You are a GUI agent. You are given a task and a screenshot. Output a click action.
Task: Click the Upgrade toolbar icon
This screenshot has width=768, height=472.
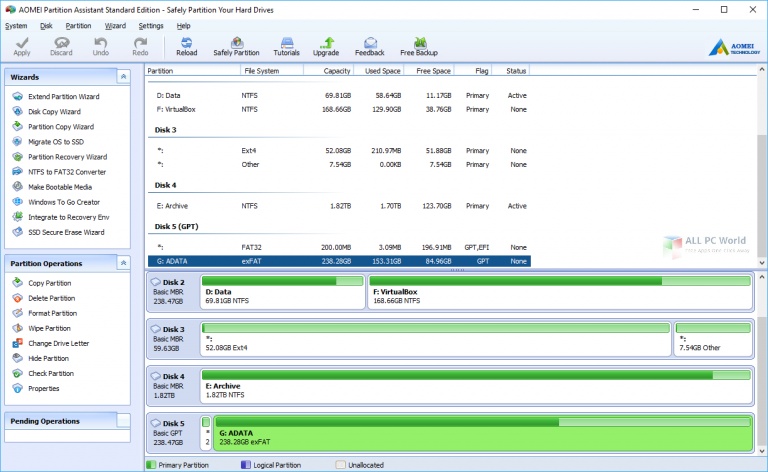tap(326, 47)
